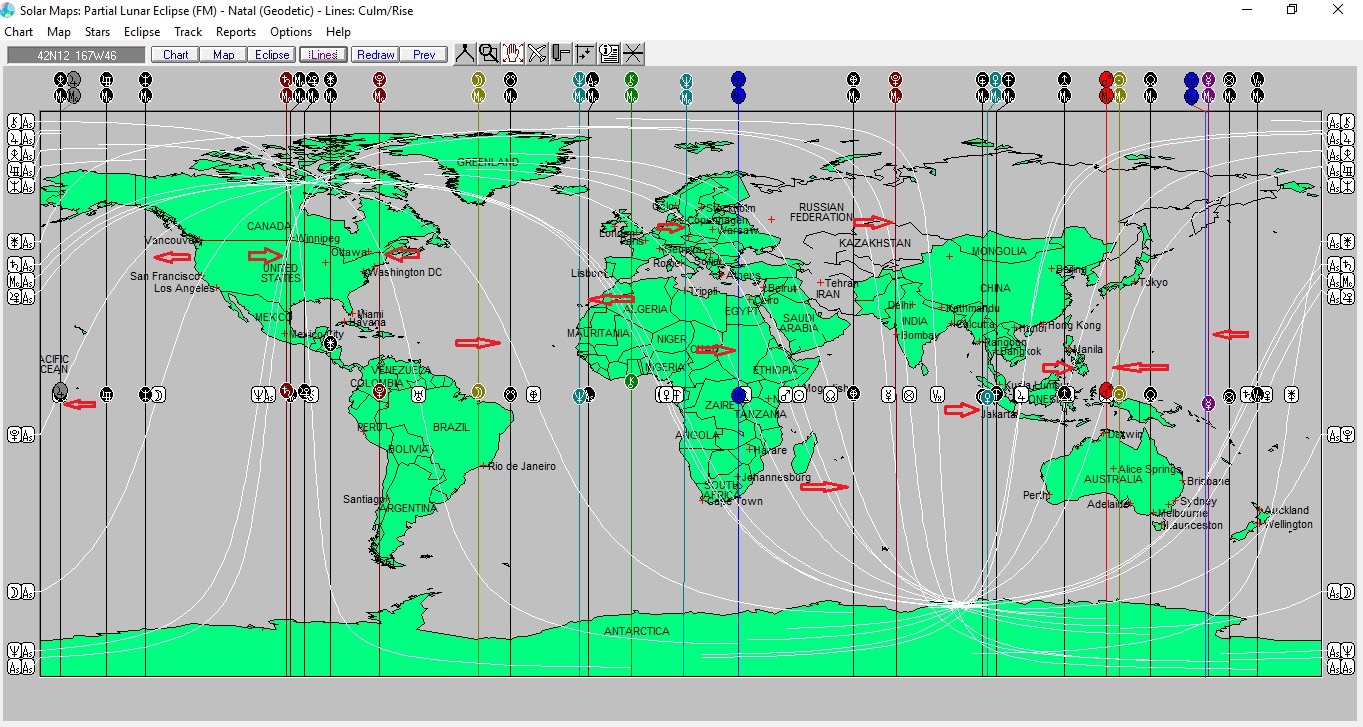Expand the Track menu
The height and width of the screenshot is (727, 1363).
(x=188, y=32)
